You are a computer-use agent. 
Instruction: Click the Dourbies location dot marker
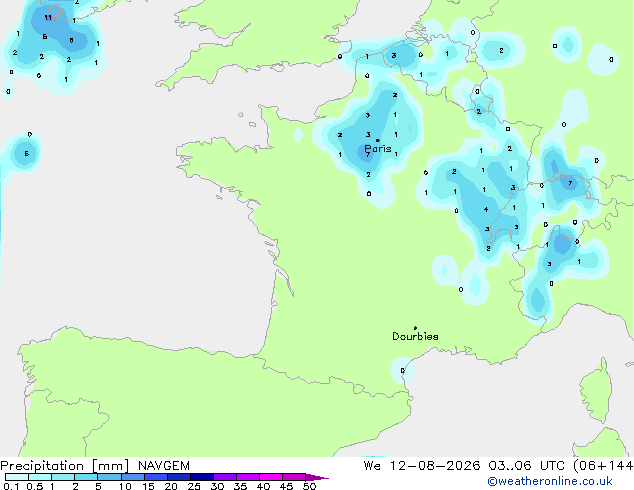(x=415, y=328)
